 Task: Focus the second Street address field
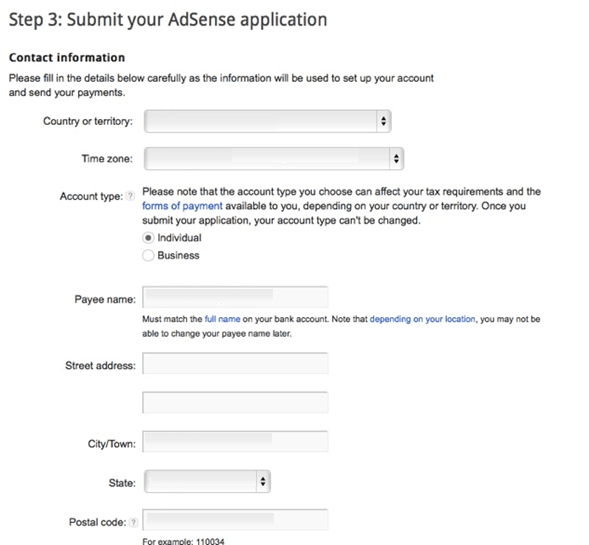pos(235,402)
